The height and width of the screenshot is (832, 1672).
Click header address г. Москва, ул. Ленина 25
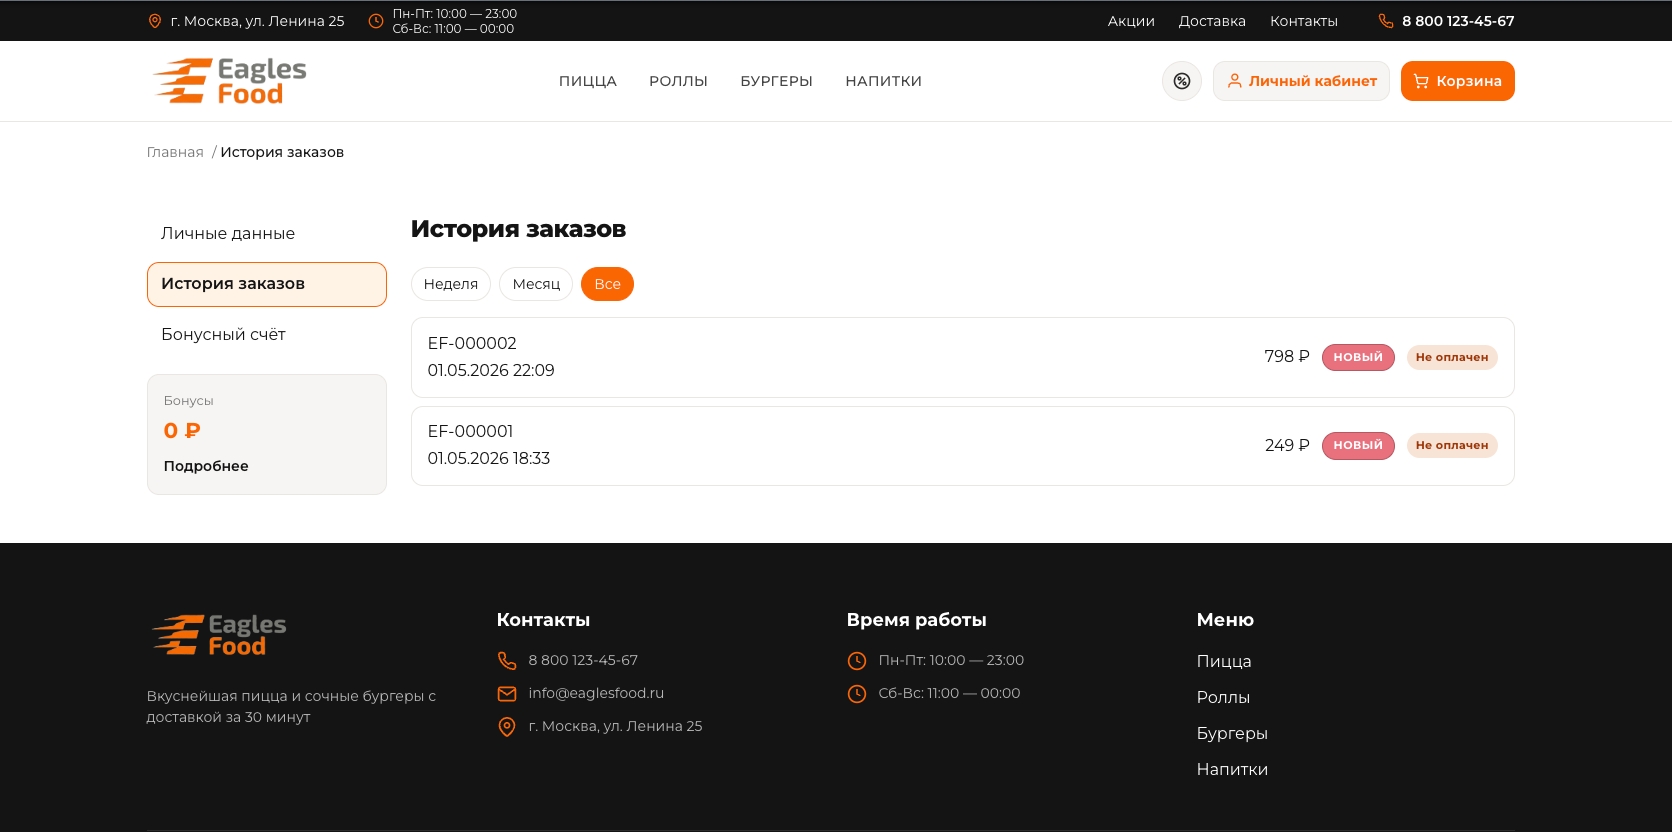click(x=257, y=21)
